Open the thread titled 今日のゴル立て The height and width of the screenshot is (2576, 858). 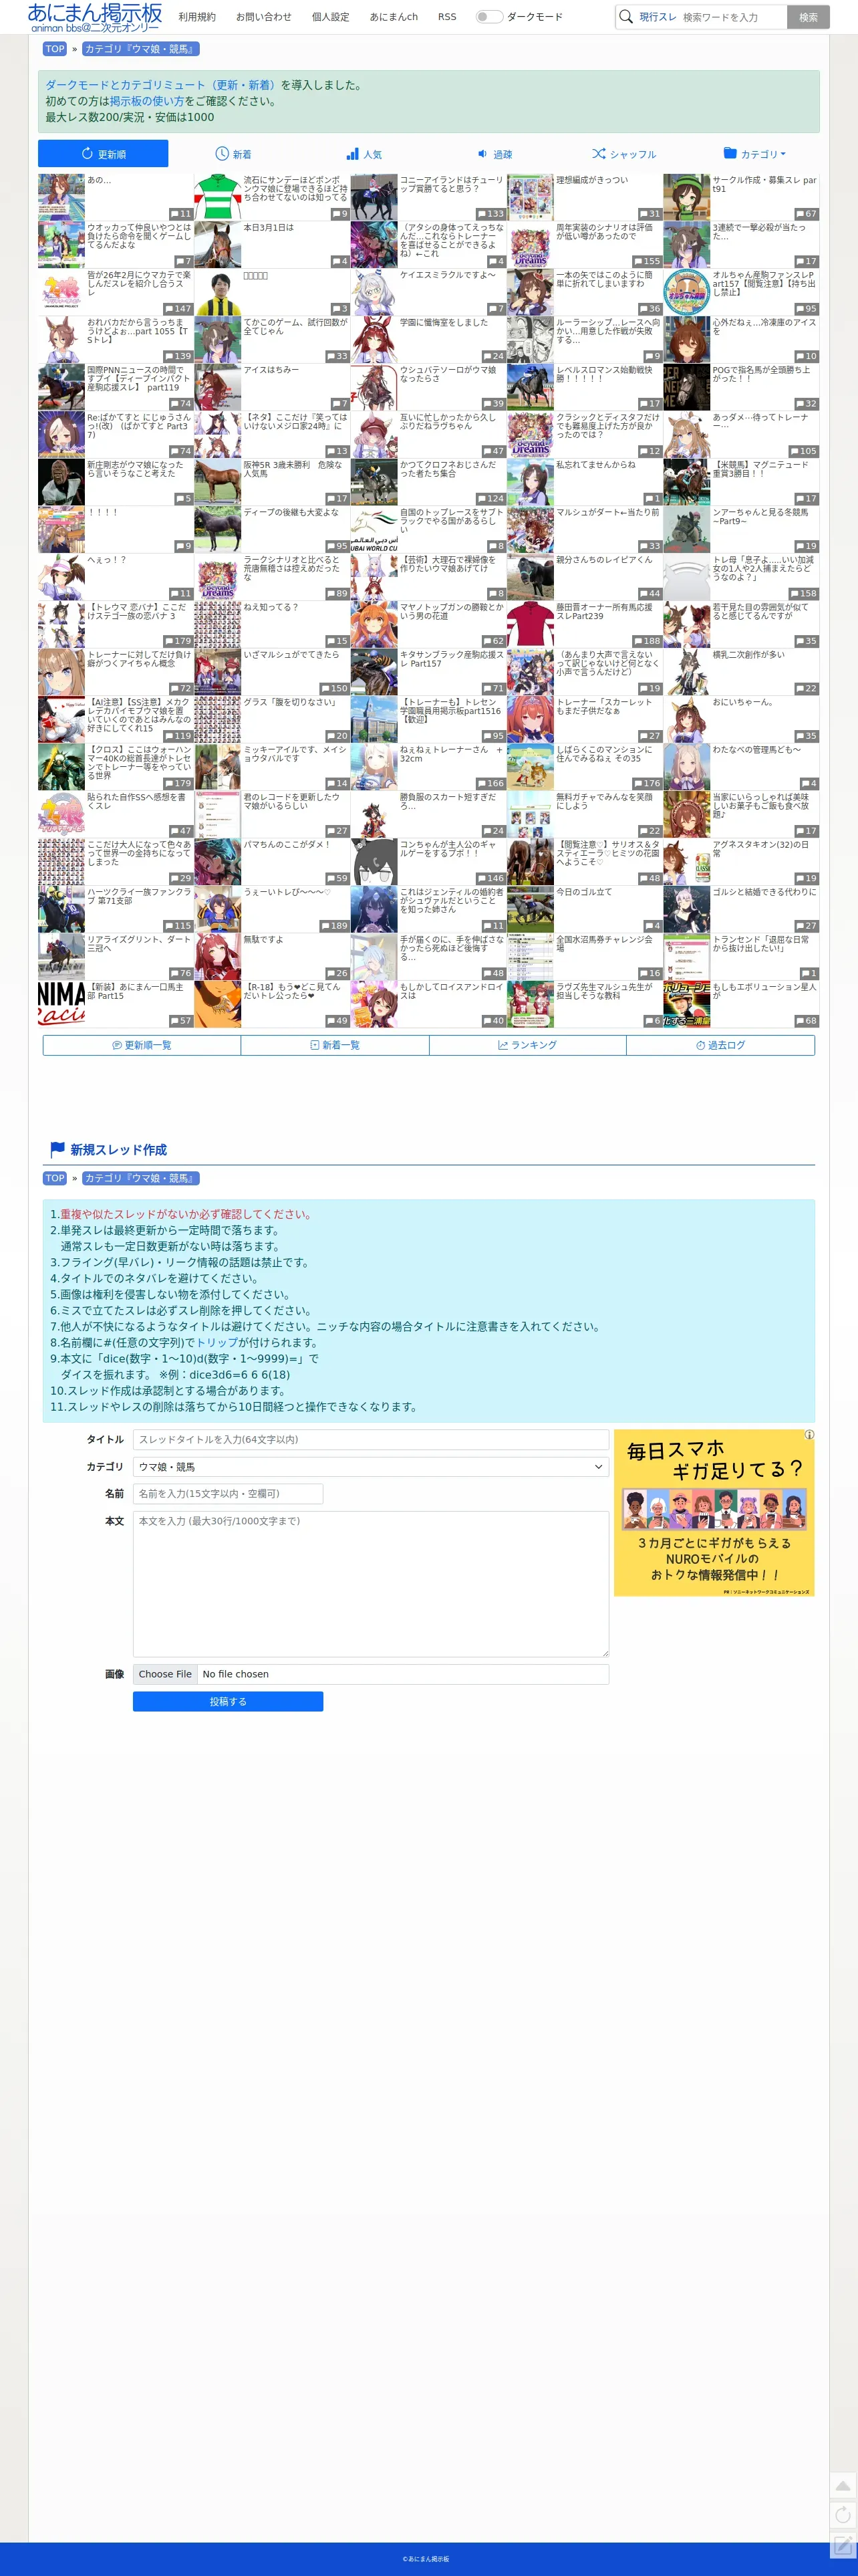click(584, 892)
